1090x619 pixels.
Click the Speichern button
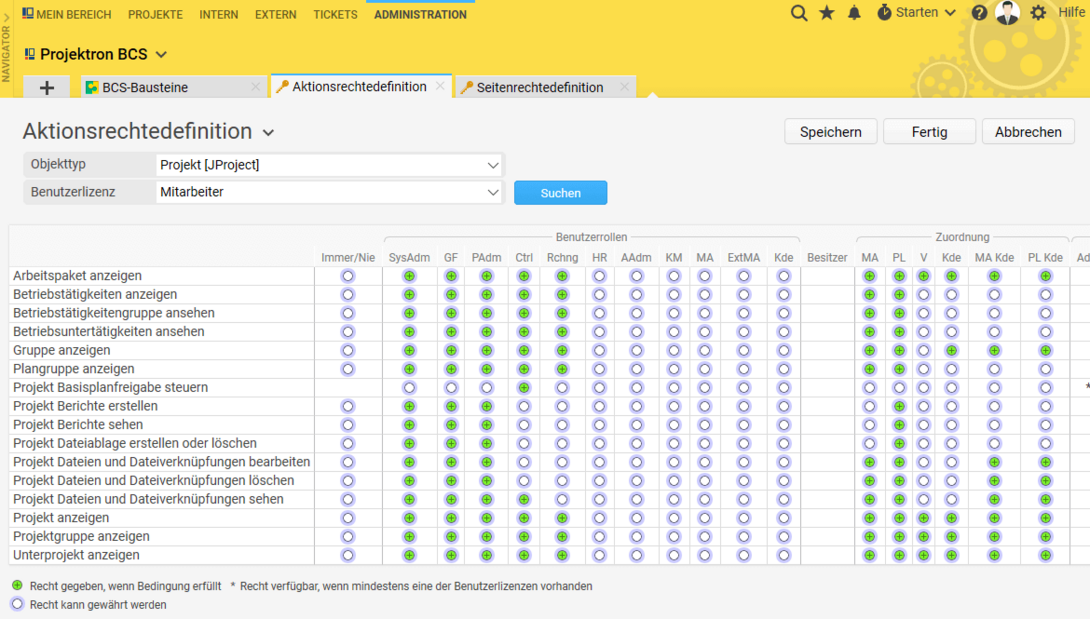click(x=831, y=132)
